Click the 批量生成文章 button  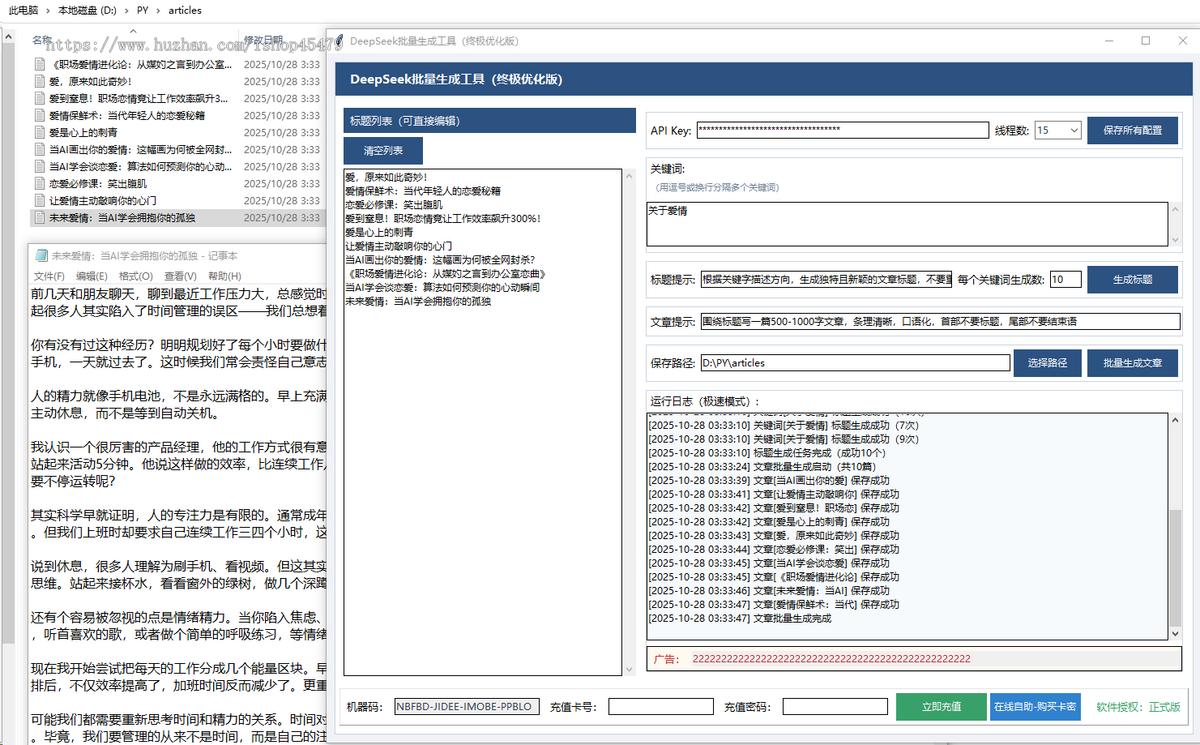1133,363
